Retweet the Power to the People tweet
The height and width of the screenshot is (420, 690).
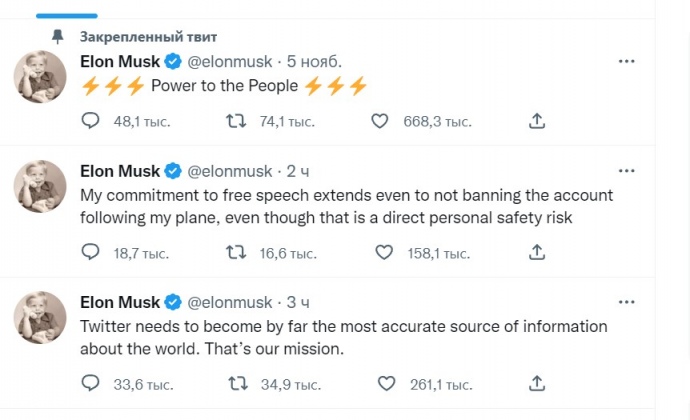coord(235,121)
